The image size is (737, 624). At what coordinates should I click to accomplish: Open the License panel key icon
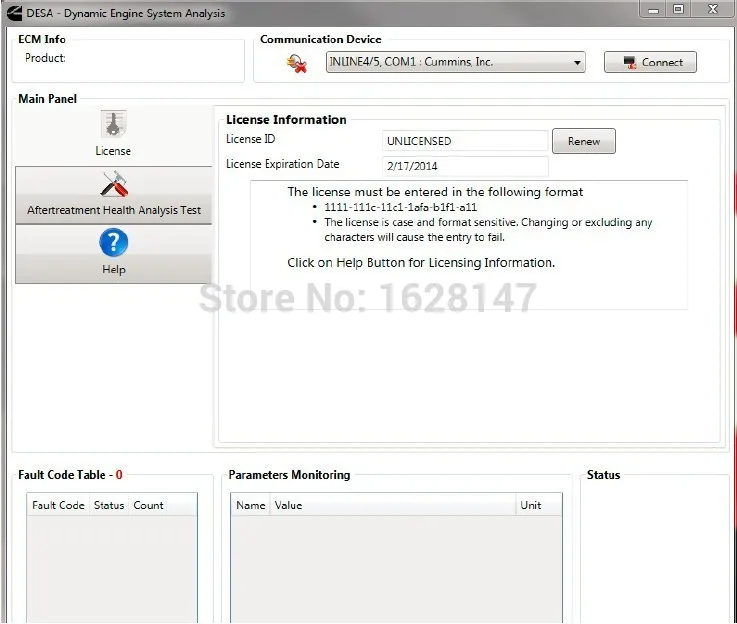point(113,124)
